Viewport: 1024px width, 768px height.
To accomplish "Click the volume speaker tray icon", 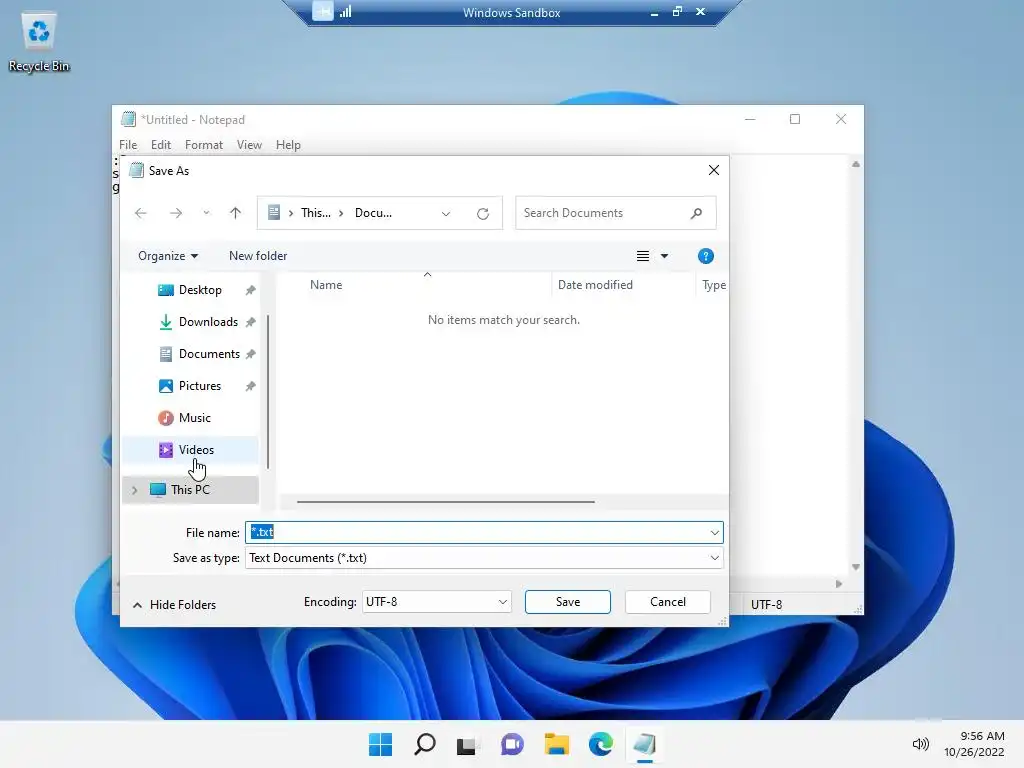I will pos(920,744).
